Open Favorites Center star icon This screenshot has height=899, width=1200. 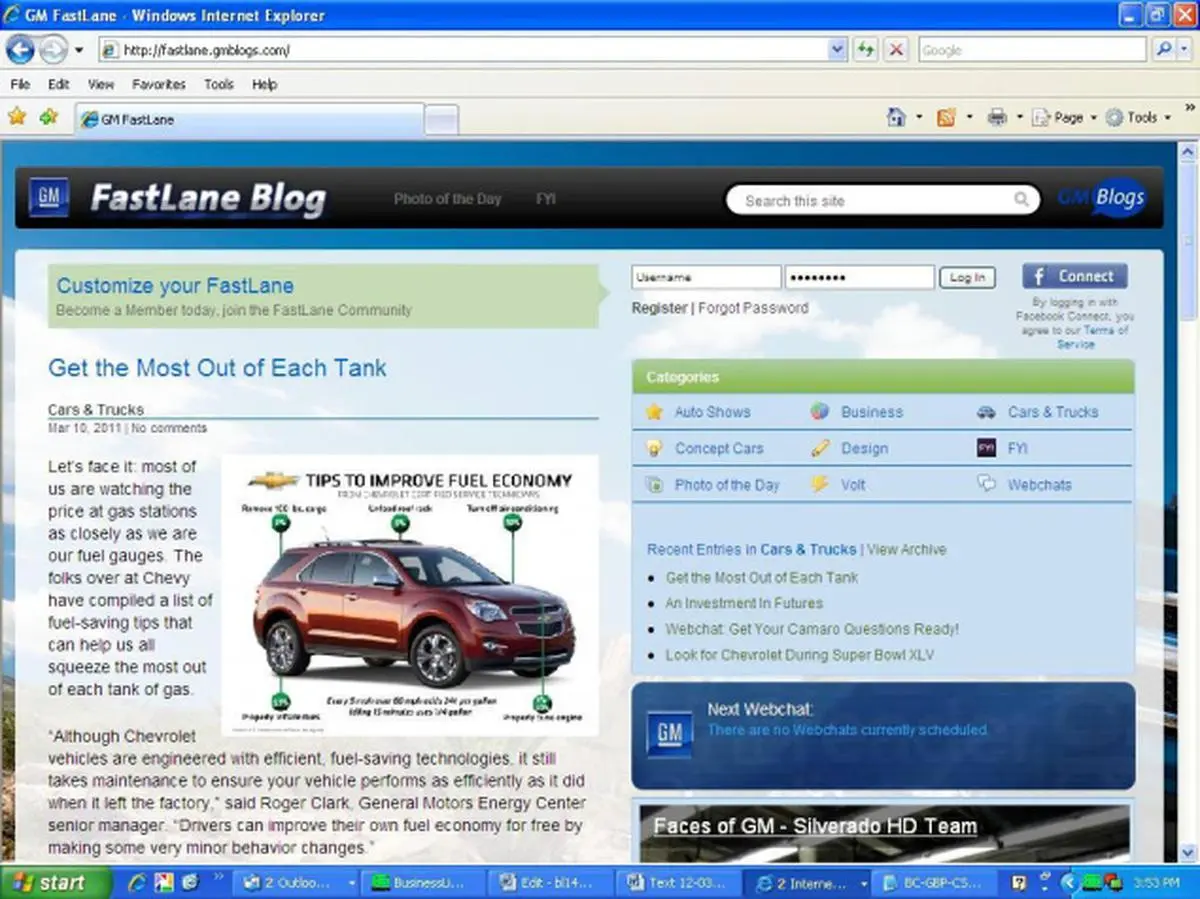coord(17,117)
